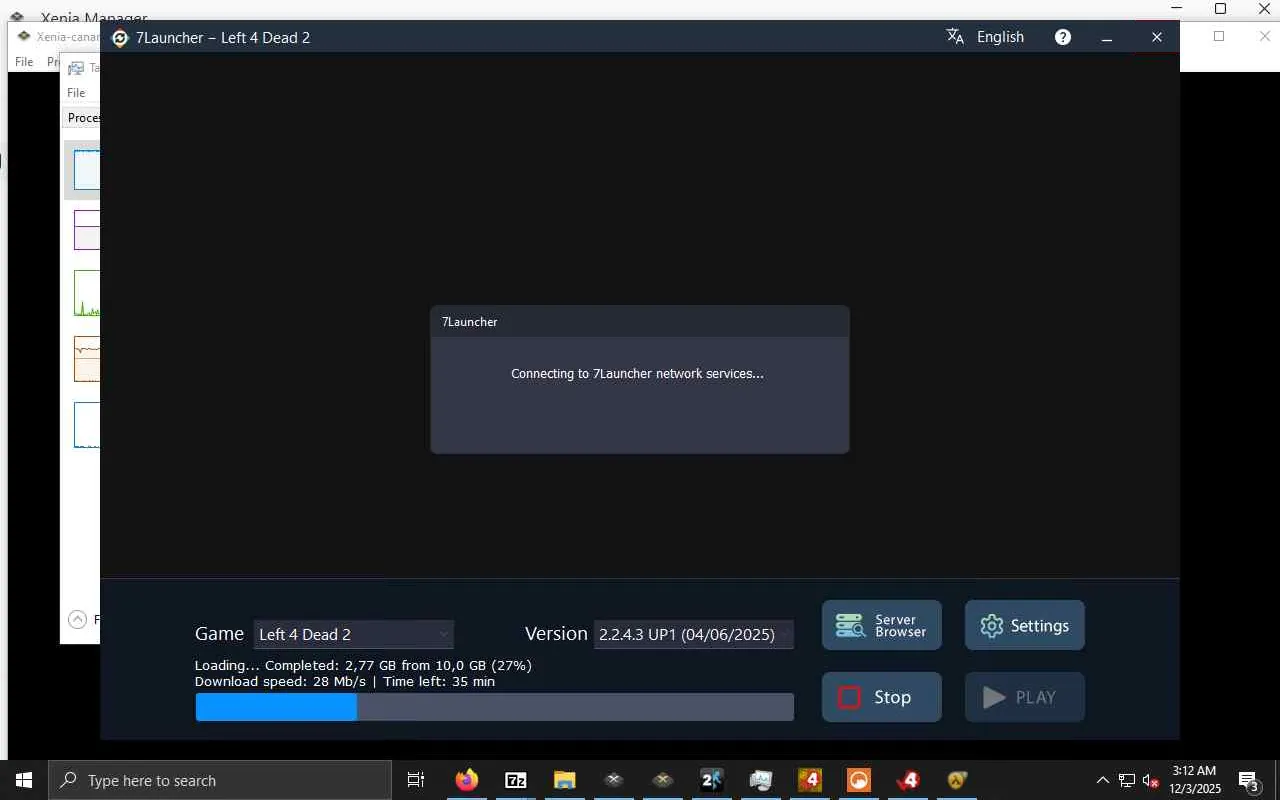This screenshot has width=1280, height=800.
Task: Select the green Disk graph thumbnail
Action: click(87, 293)
